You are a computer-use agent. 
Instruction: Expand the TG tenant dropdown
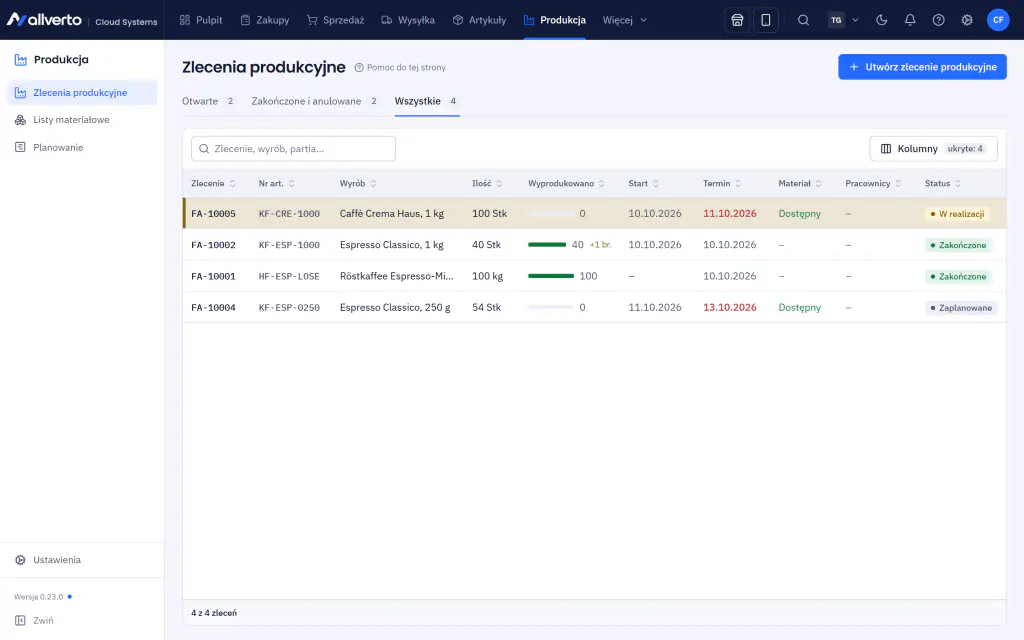click(843, 20)
